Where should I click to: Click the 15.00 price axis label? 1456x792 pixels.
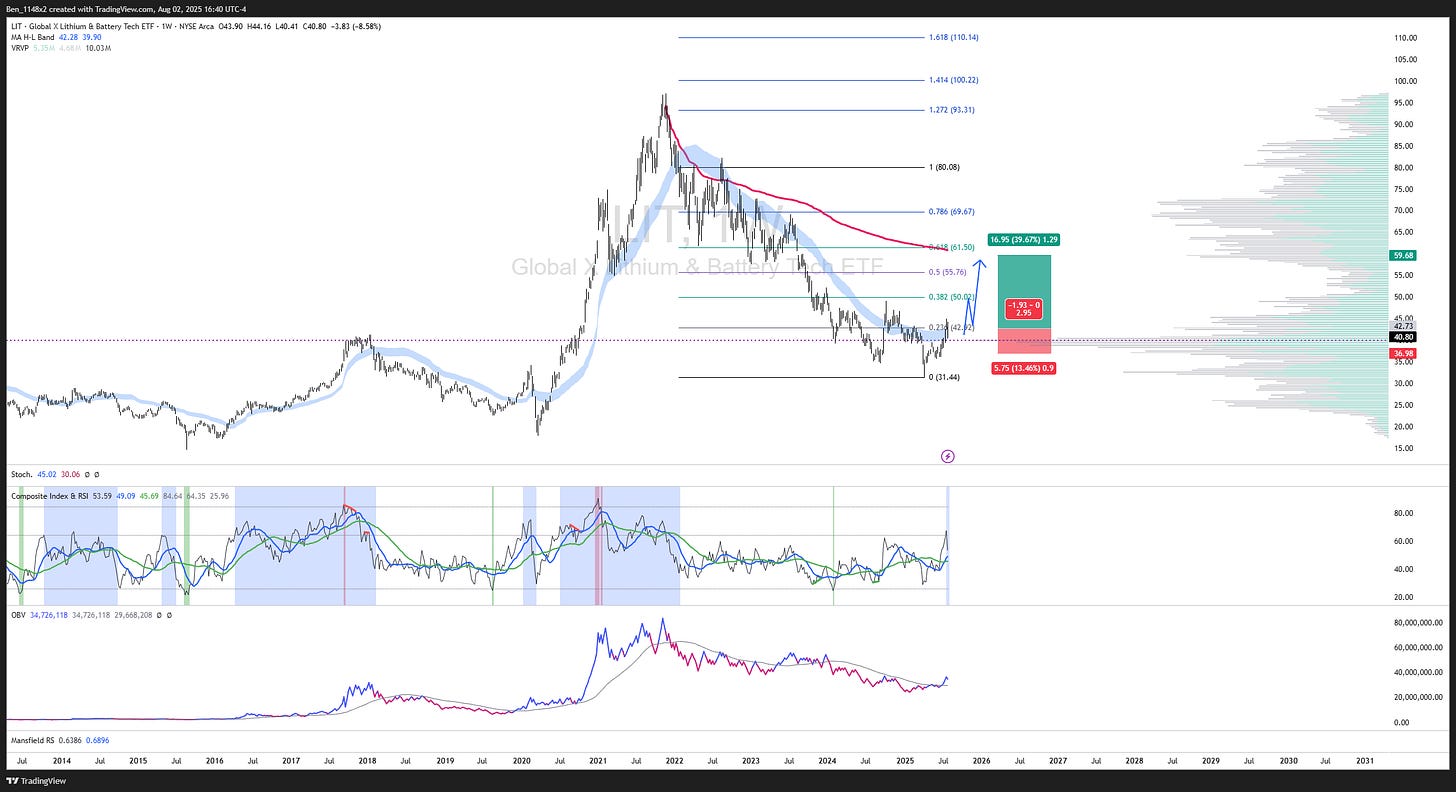(1403, 448)
